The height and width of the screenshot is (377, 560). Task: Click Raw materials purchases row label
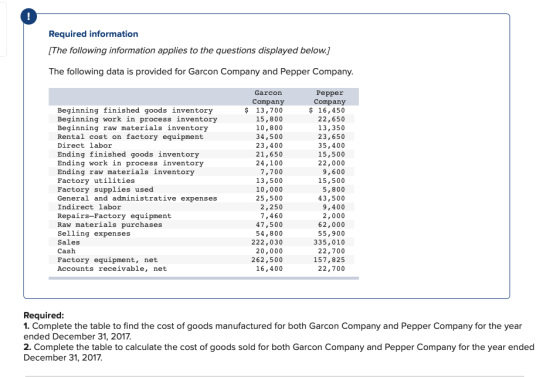[x=110, y=225]
